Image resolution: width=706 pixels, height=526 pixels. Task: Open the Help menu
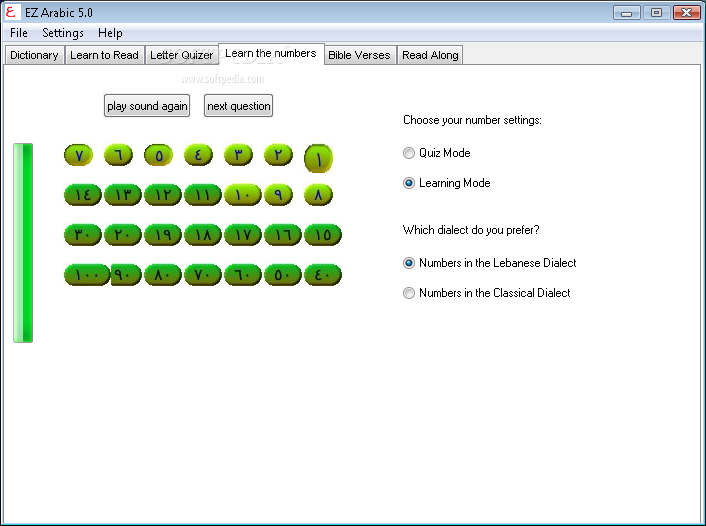point(110,33)
